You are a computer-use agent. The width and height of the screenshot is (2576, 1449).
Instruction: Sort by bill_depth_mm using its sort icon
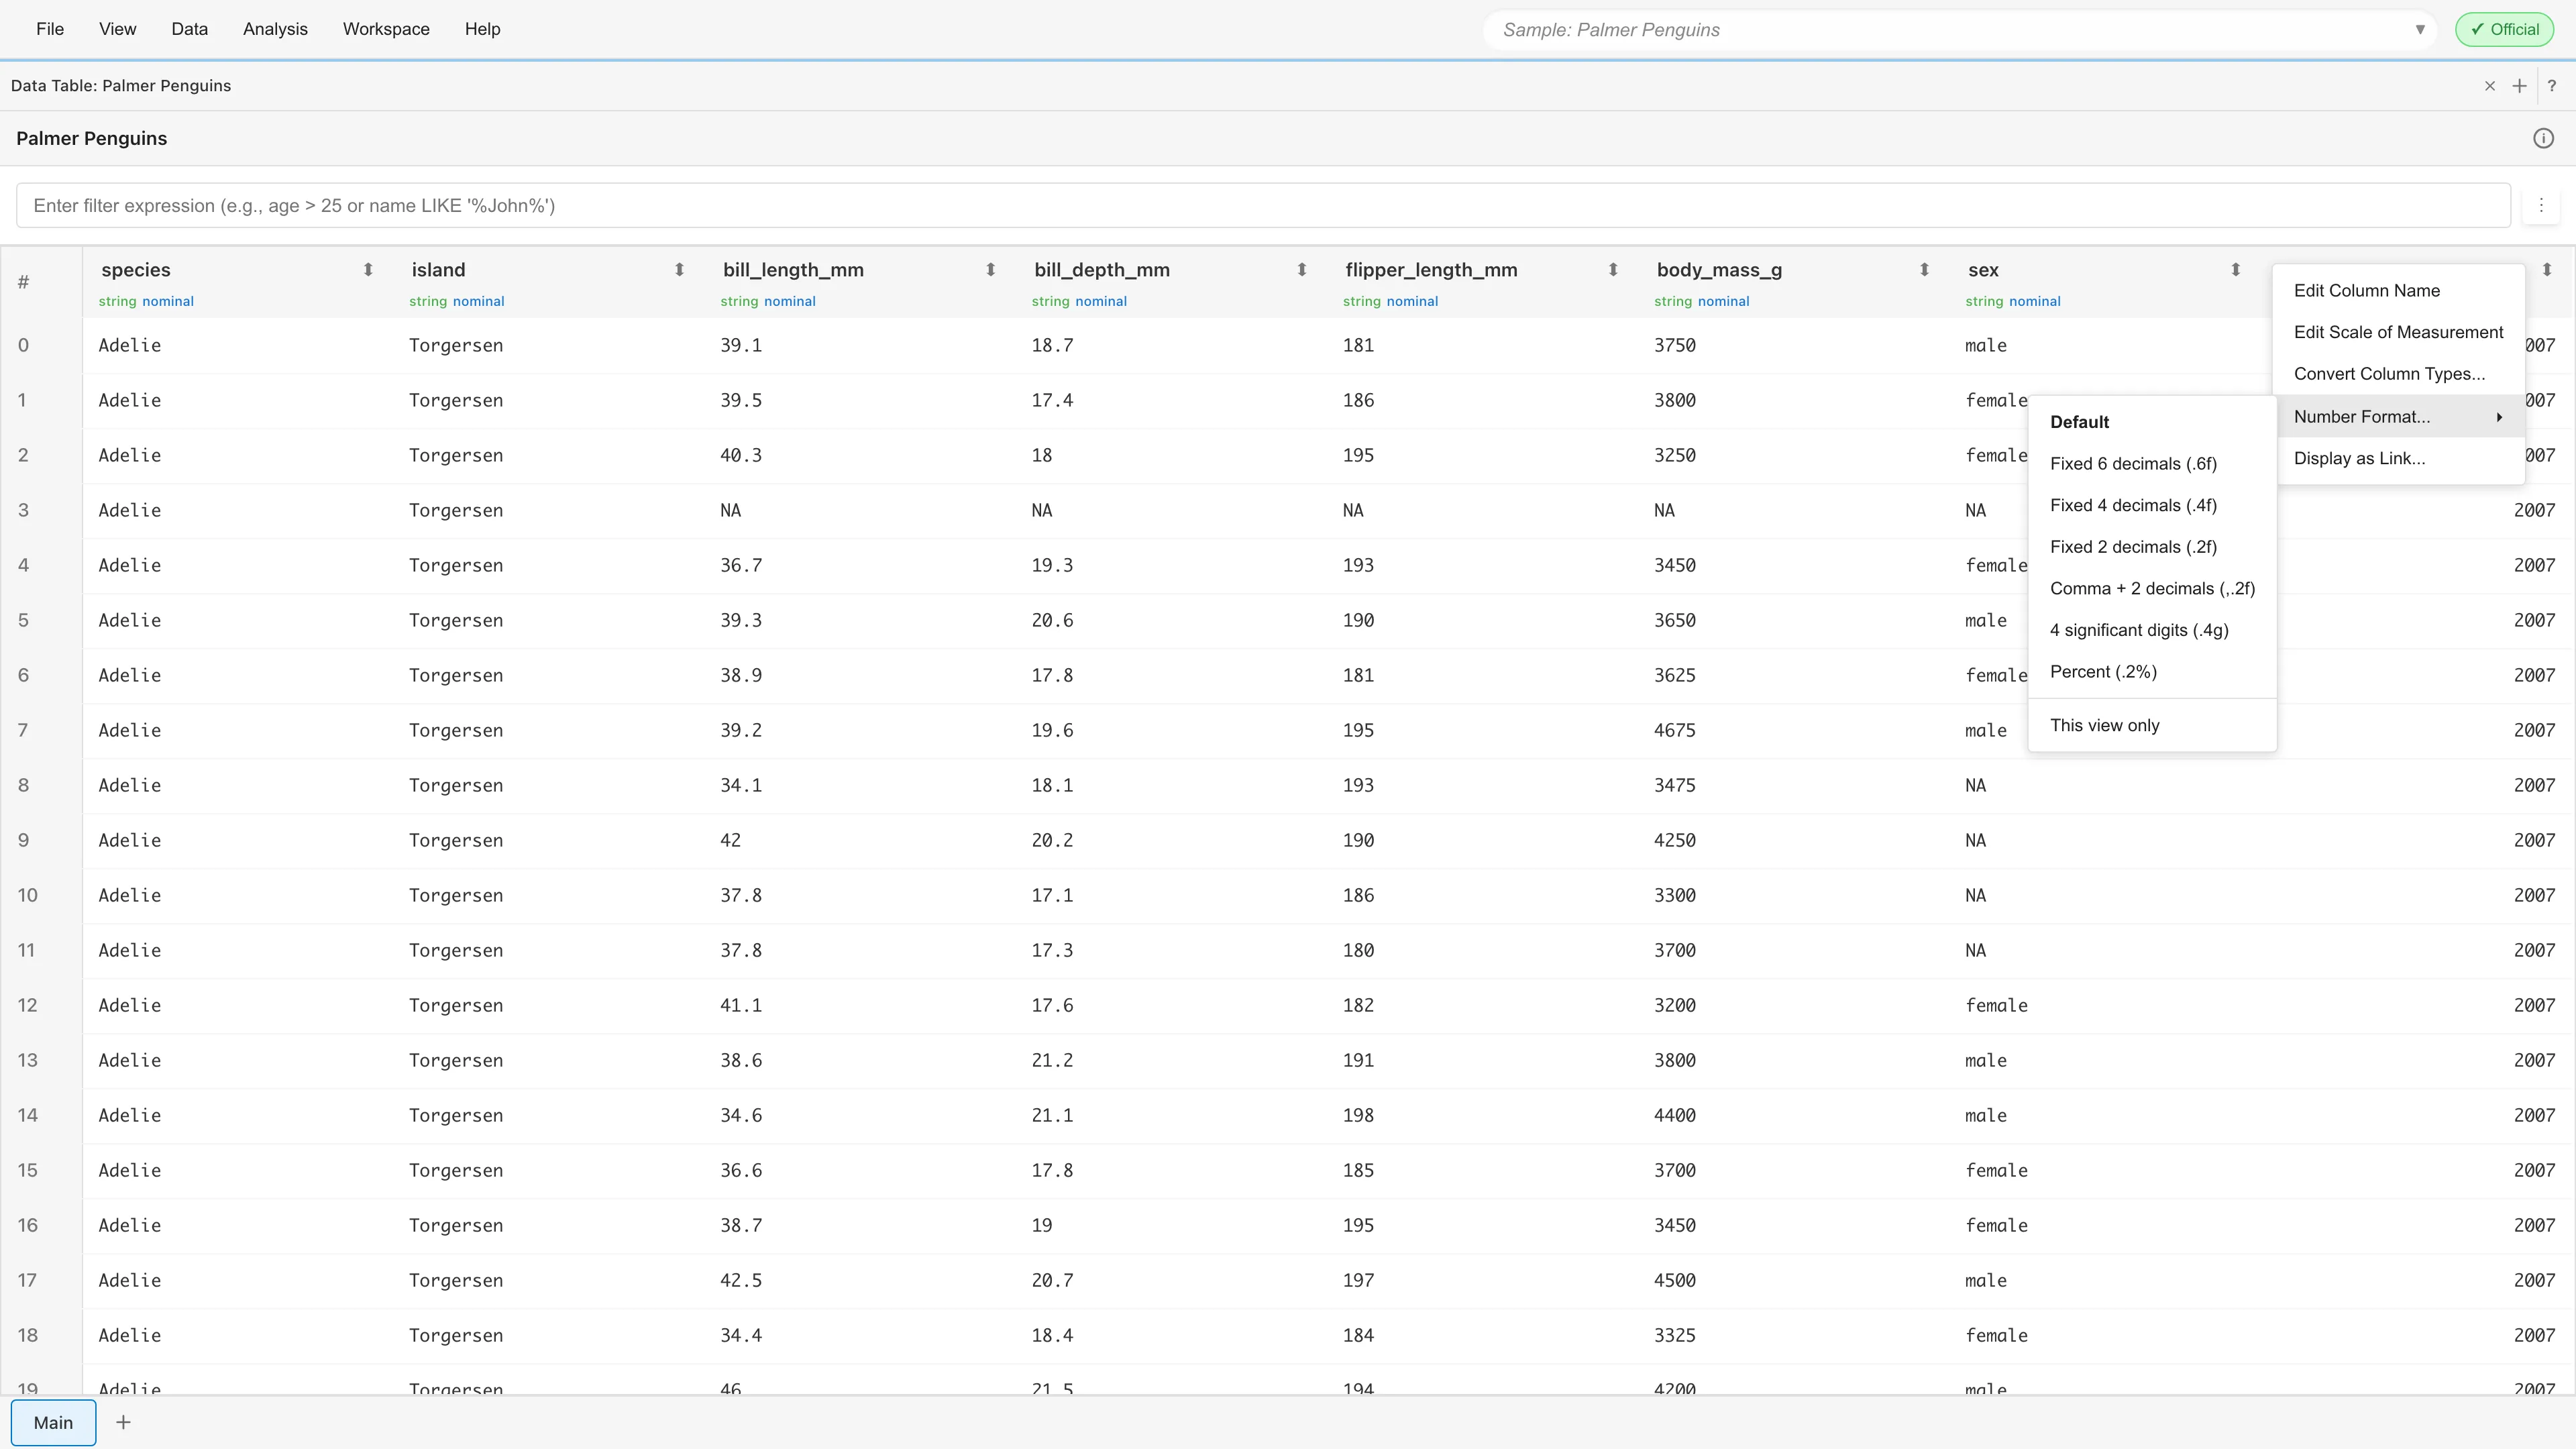coord(1301,270)
